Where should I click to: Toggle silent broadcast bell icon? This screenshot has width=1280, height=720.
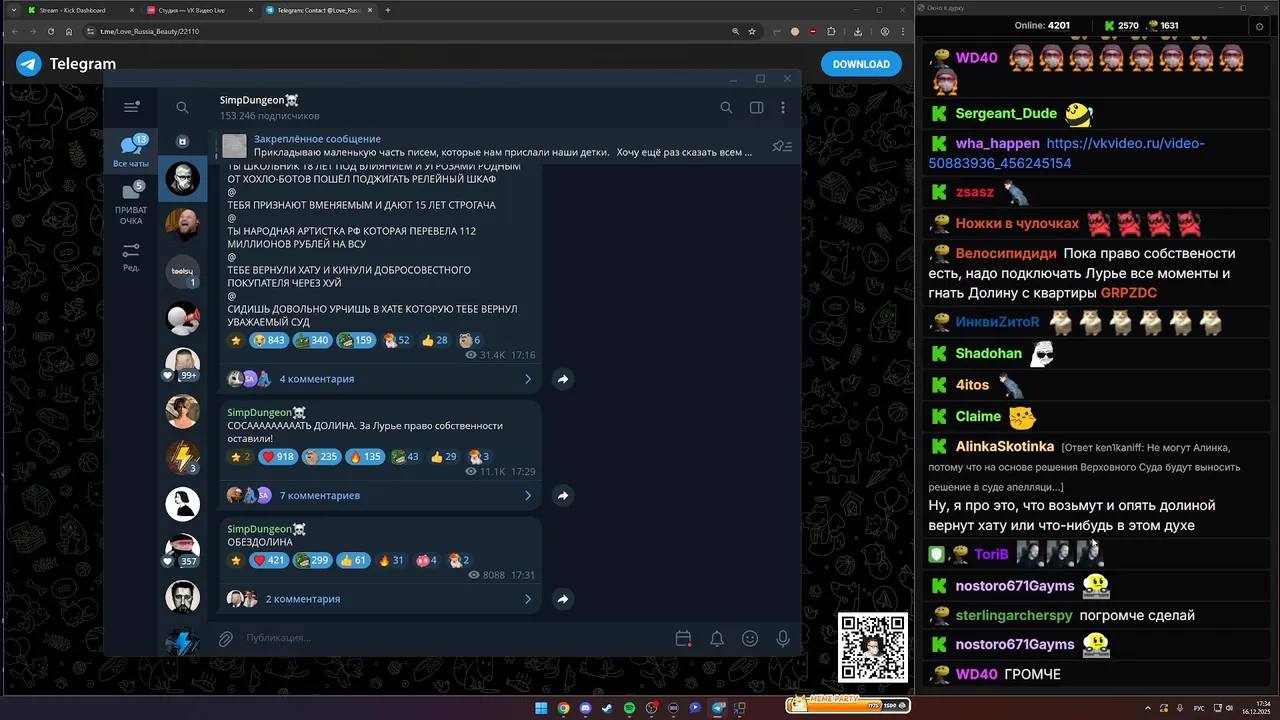717,638
